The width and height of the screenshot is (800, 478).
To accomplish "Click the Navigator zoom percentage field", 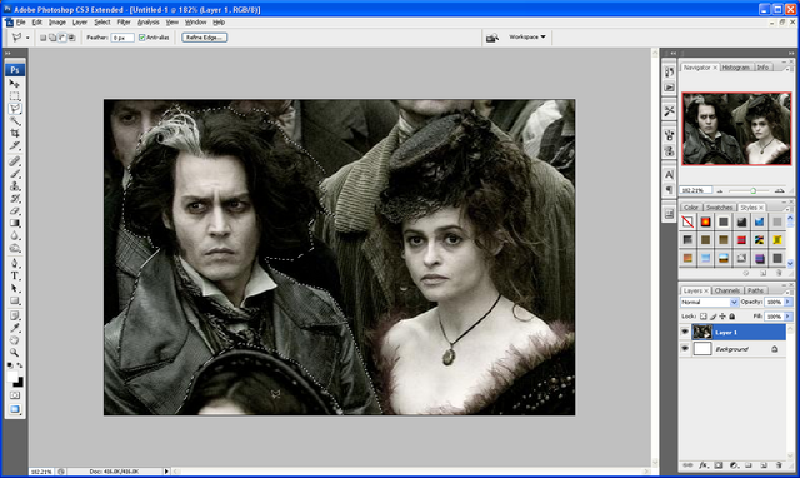I will click(696, 191).
